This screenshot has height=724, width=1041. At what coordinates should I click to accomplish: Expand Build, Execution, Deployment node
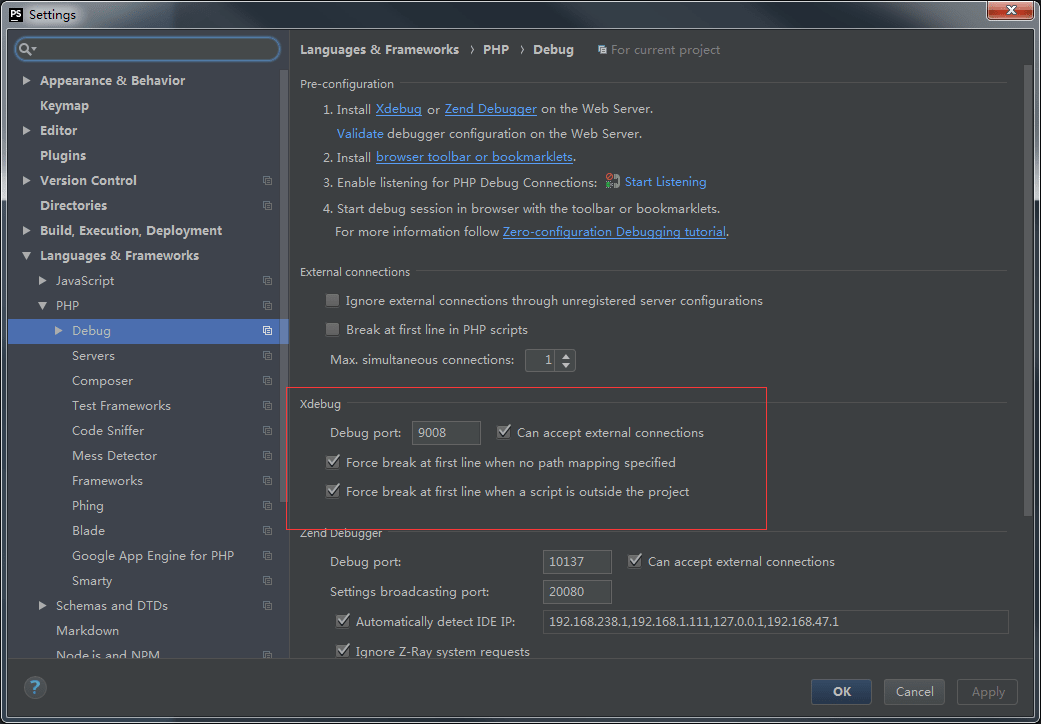(27, 231)
